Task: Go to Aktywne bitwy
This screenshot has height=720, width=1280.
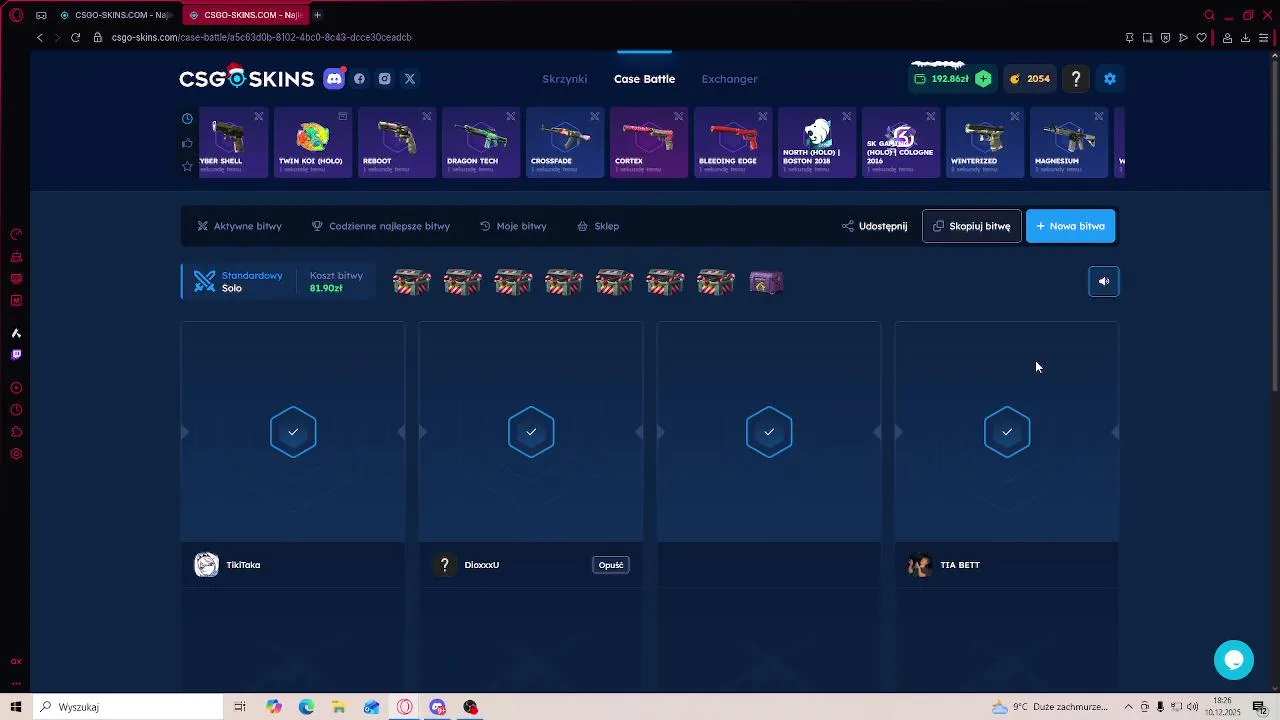Action: [239, 226]
